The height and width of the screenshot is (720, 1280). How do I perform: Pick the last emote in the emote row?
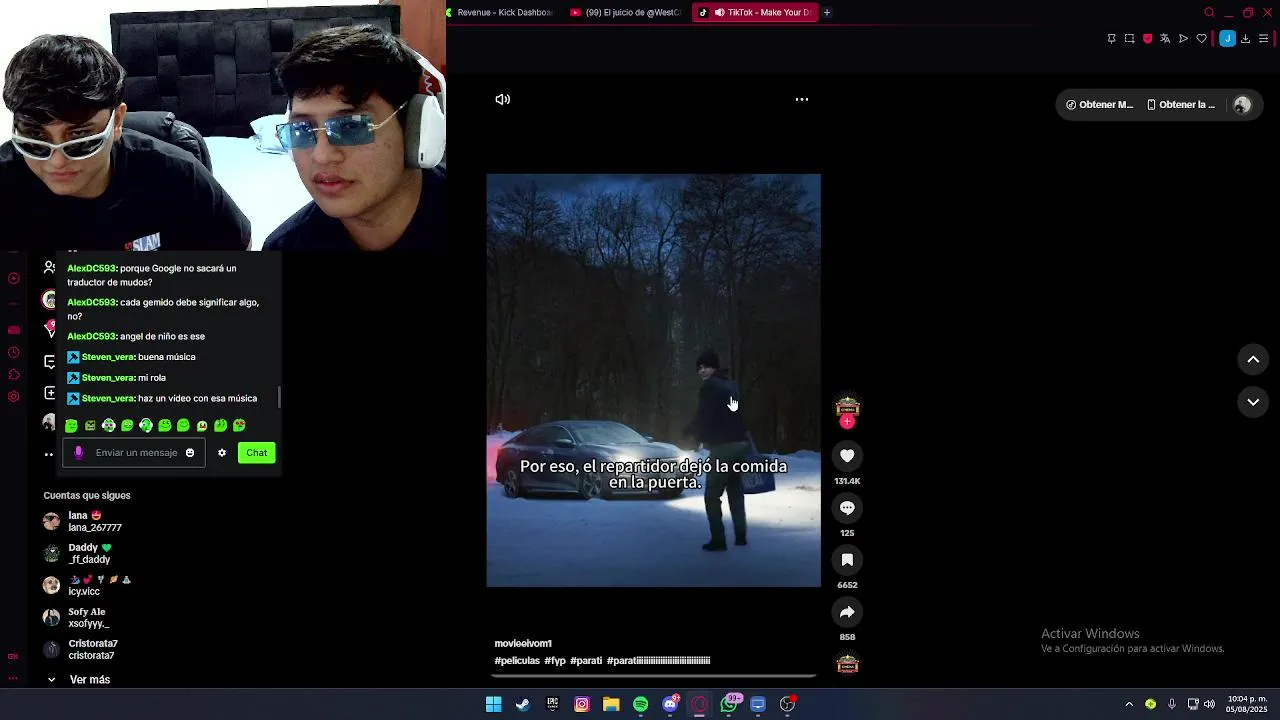(x=240, y=426)
